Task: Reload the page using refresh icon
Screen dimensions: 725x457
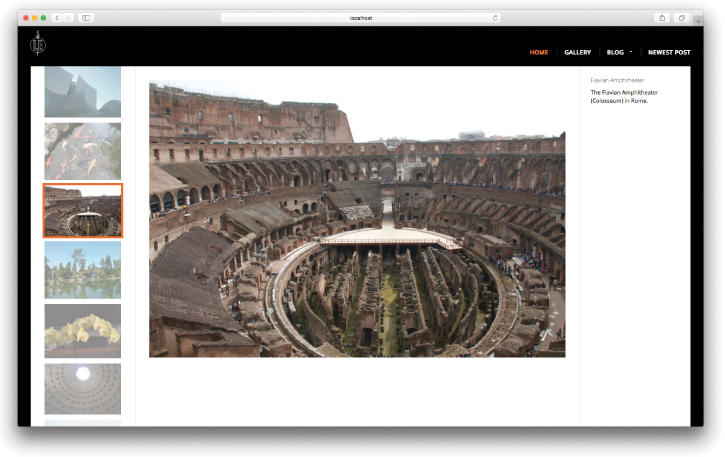Action: [x=495, y=18]
